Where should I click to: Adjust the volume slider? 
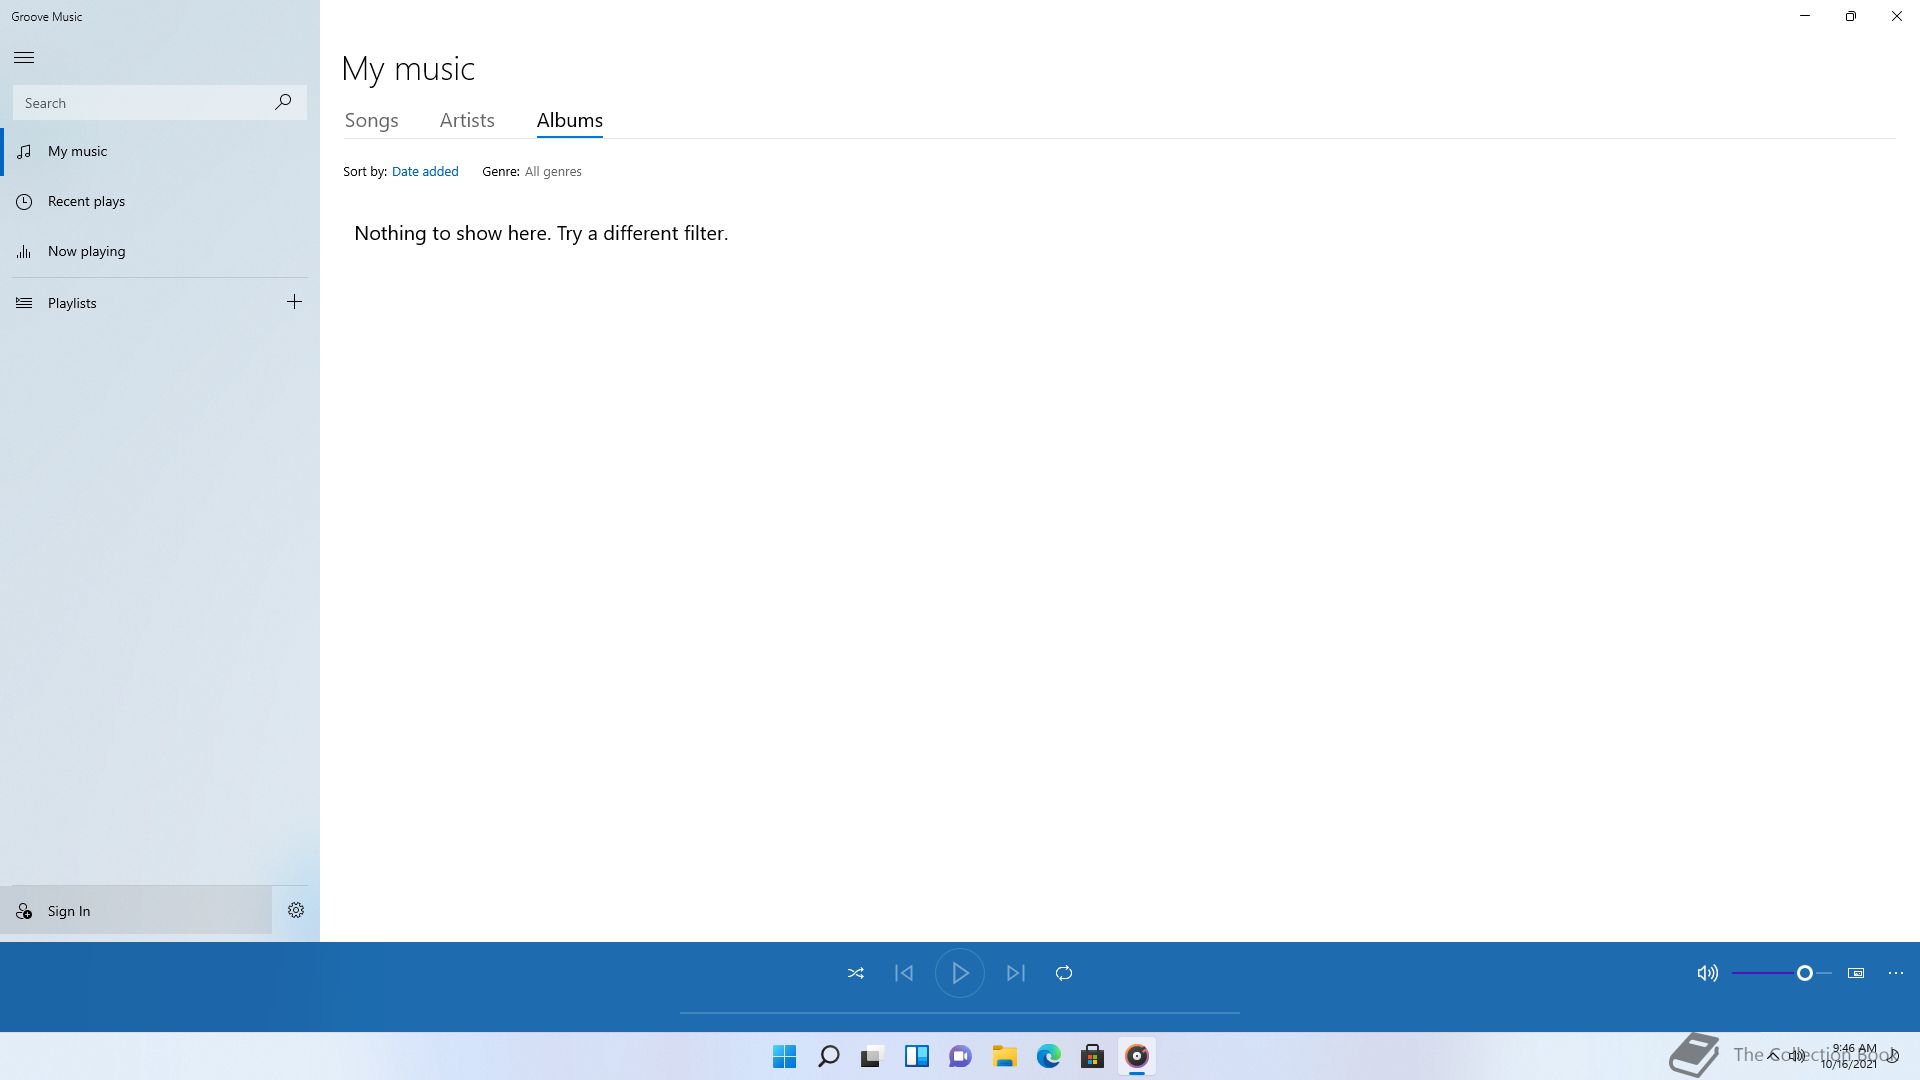[x=1782, y=973]
